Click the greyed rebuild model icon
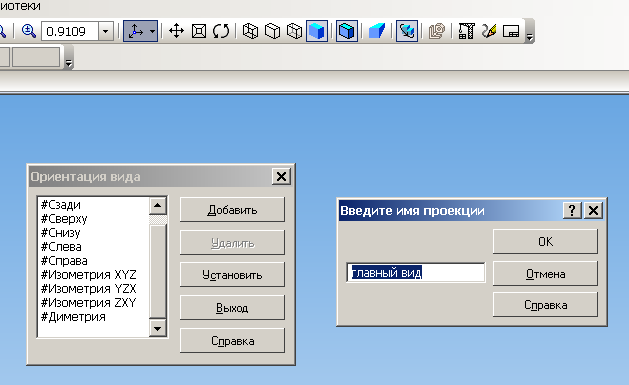 tap(437, 31)
